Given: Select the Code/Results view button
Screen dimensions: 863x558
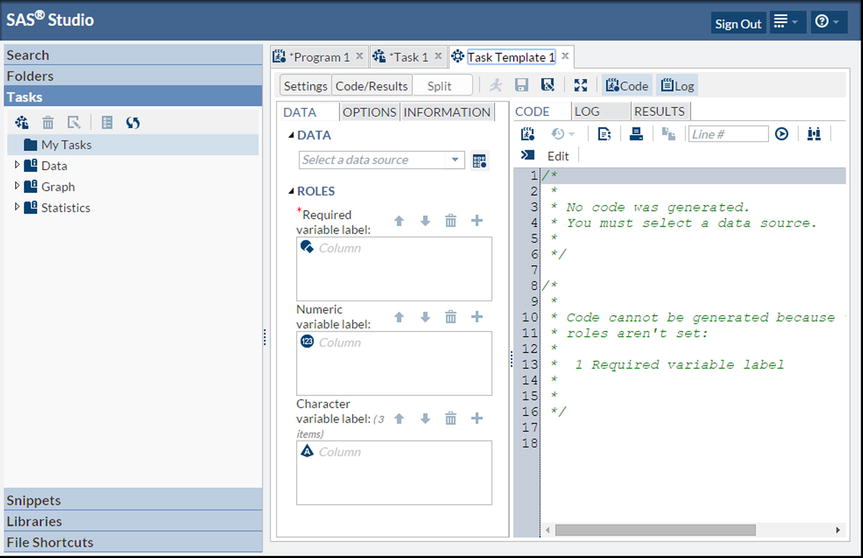Looking at the screenshot, I should click(372, 86).
